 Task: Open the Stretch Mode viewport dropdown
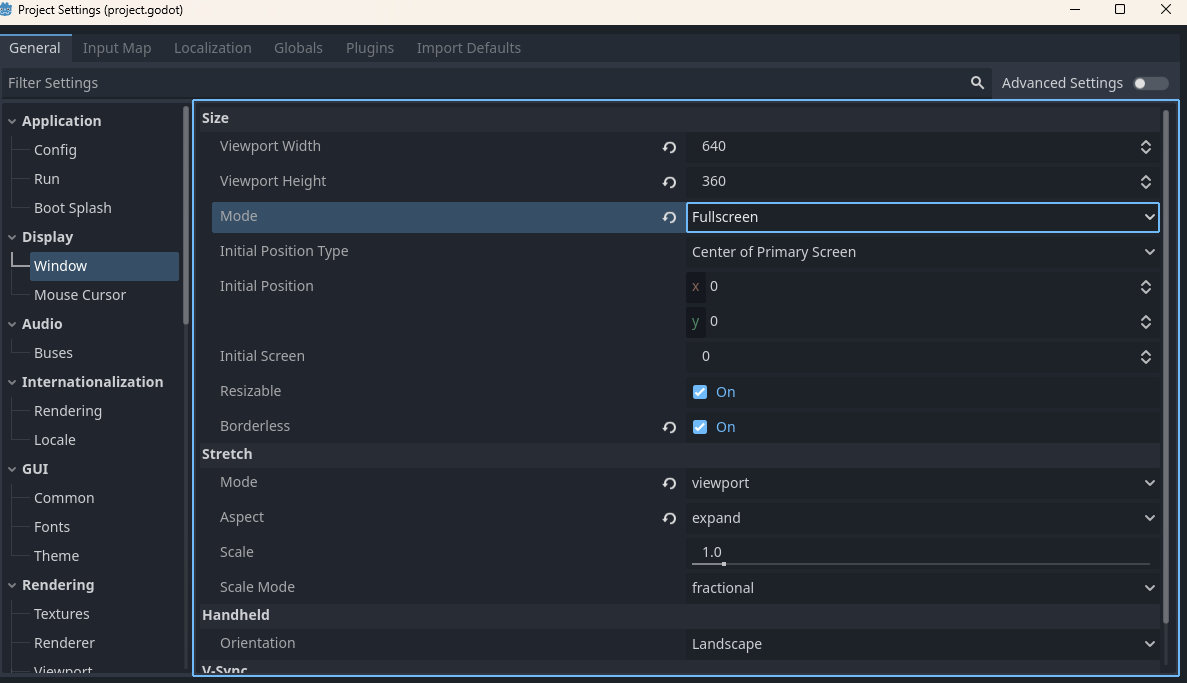click(923, 483)
